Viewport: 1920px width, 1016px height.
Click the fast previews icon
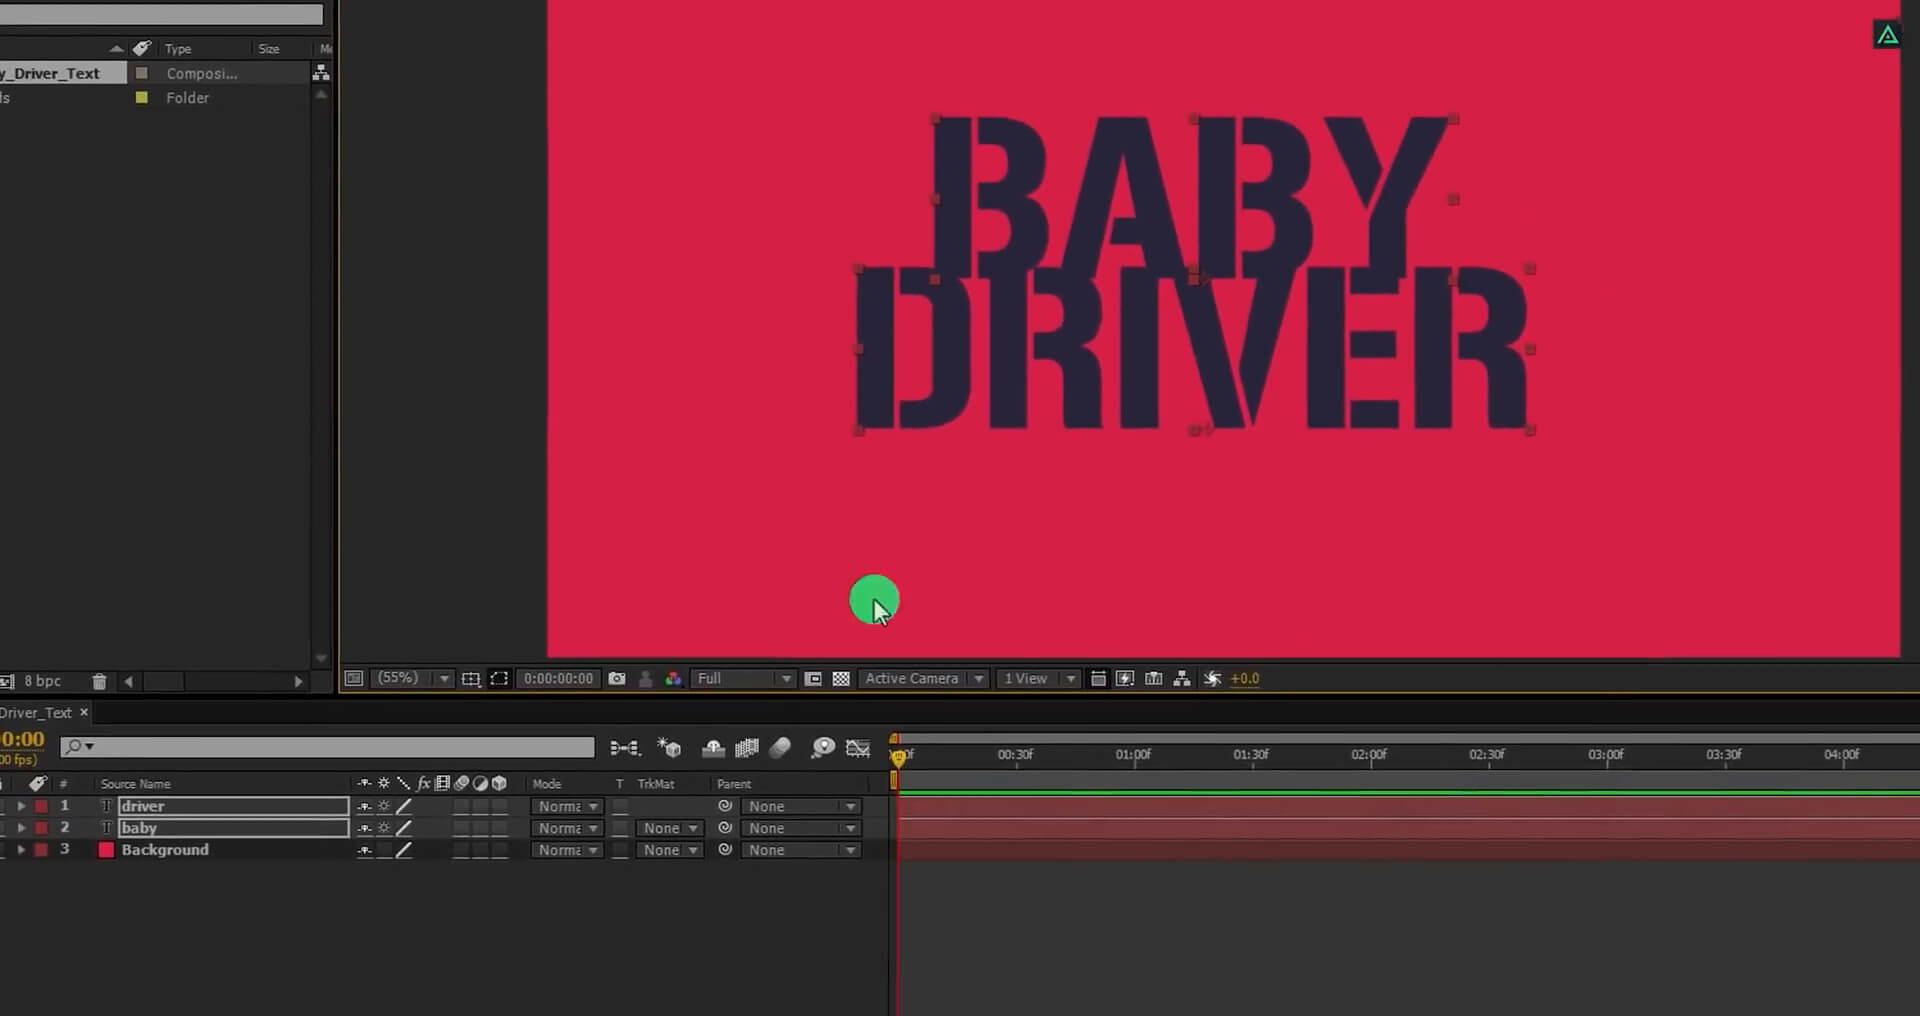click(x=1125, y=679)
